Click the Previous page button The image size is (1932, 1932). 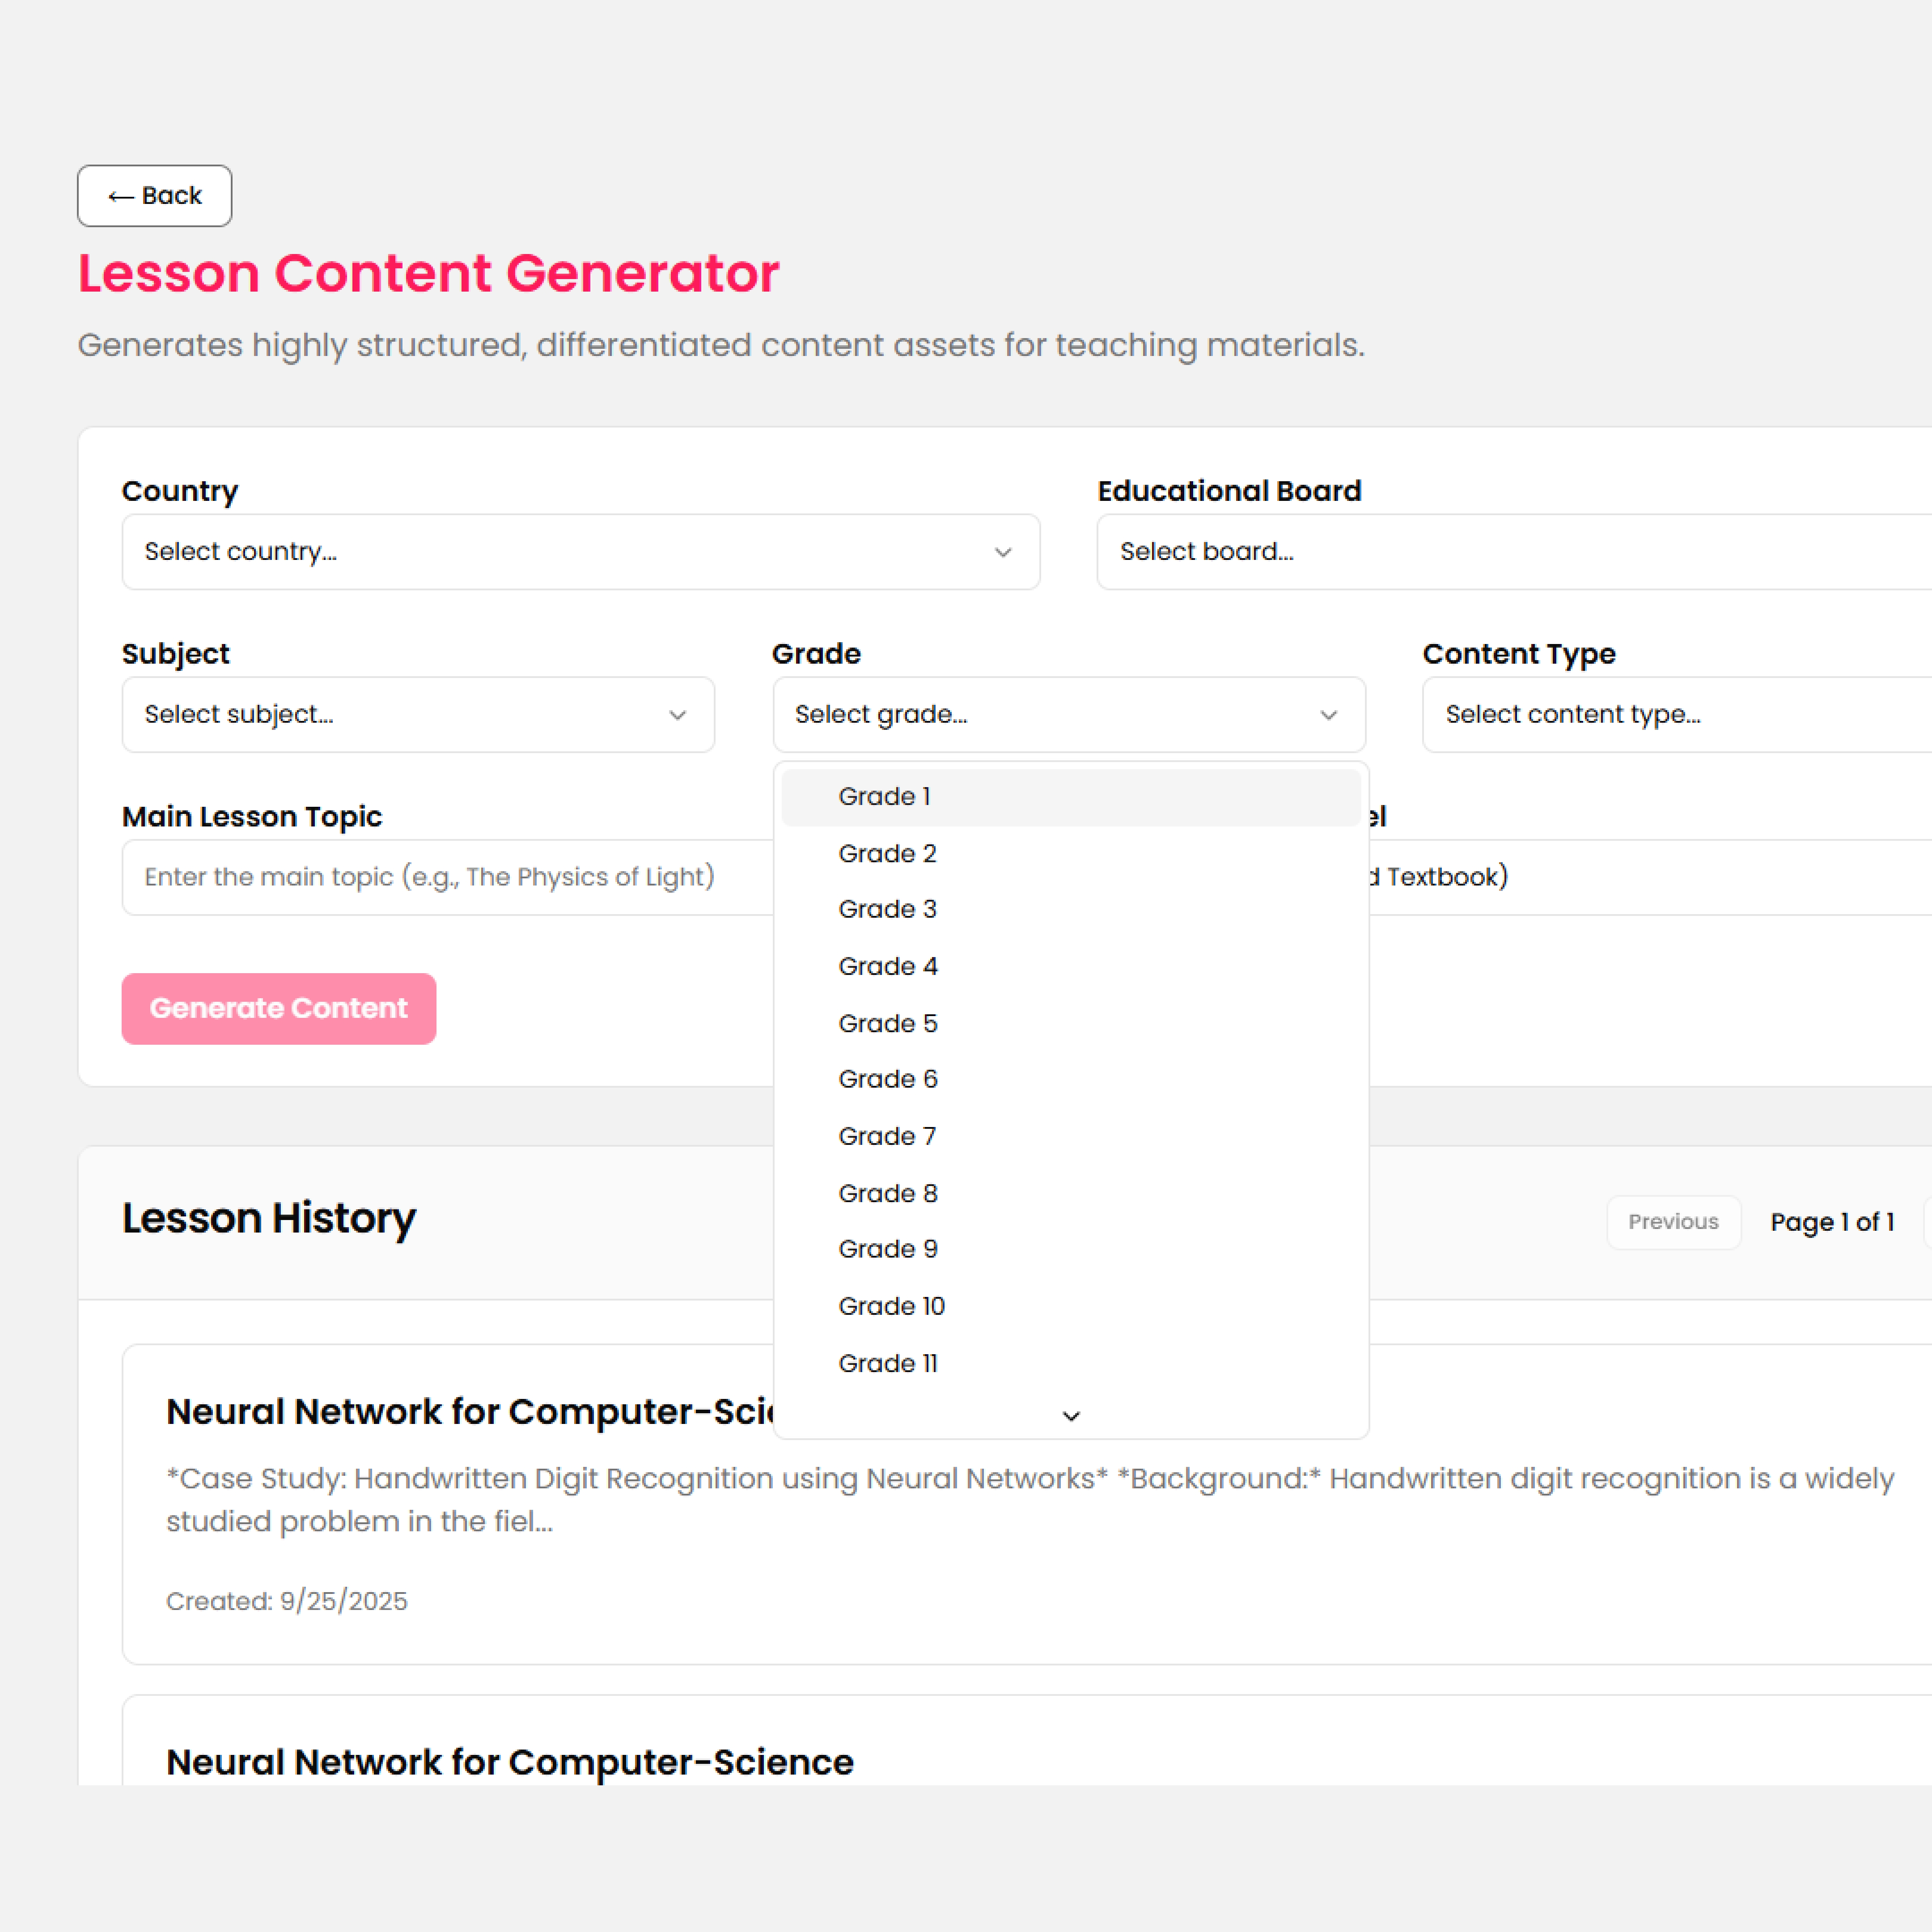coord(1673,1222)
